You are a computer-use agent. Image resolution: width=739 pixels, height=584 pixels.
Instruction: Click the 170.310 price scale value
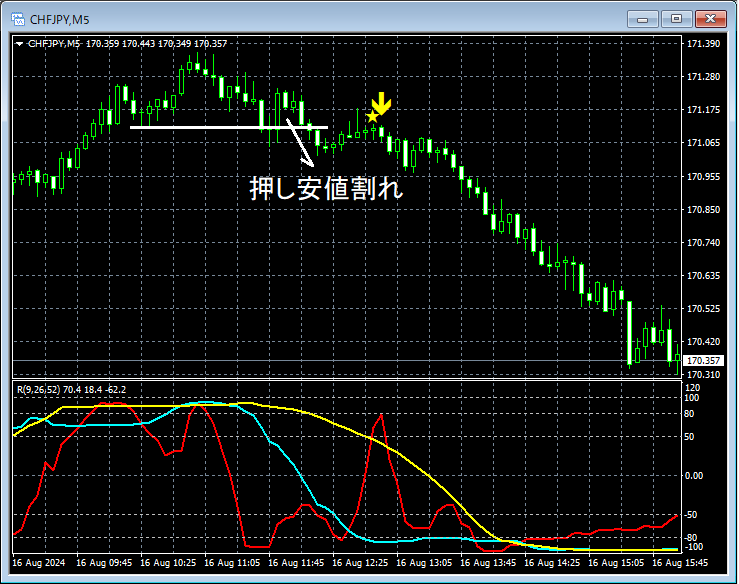(704, 375)
